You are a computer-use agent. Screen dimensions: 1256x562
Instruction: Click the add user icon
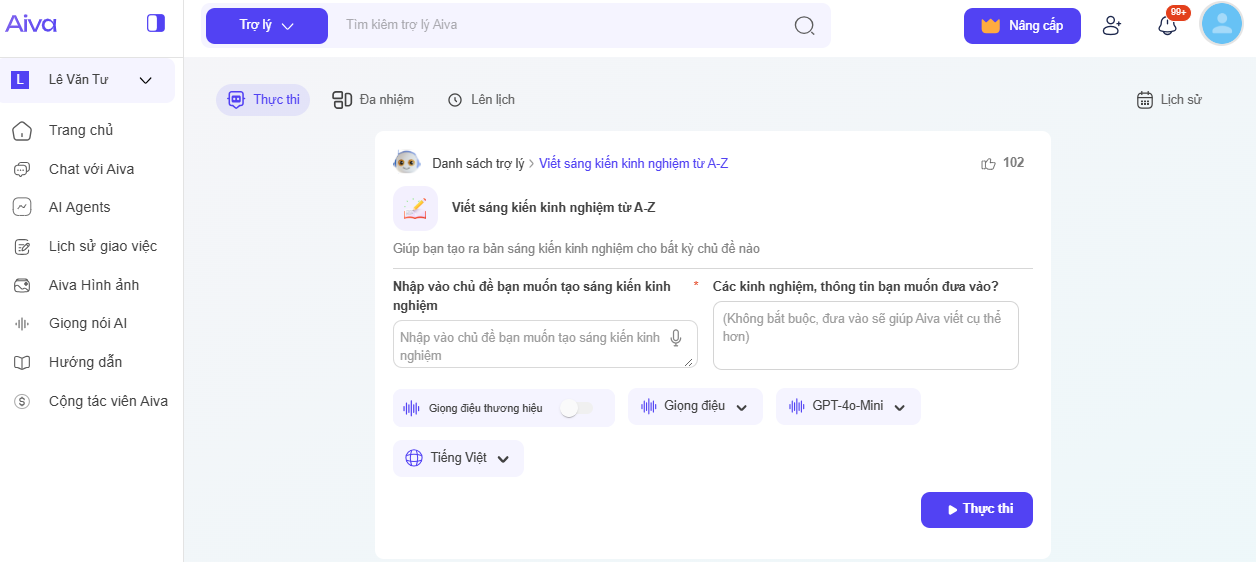(1112, 26)
